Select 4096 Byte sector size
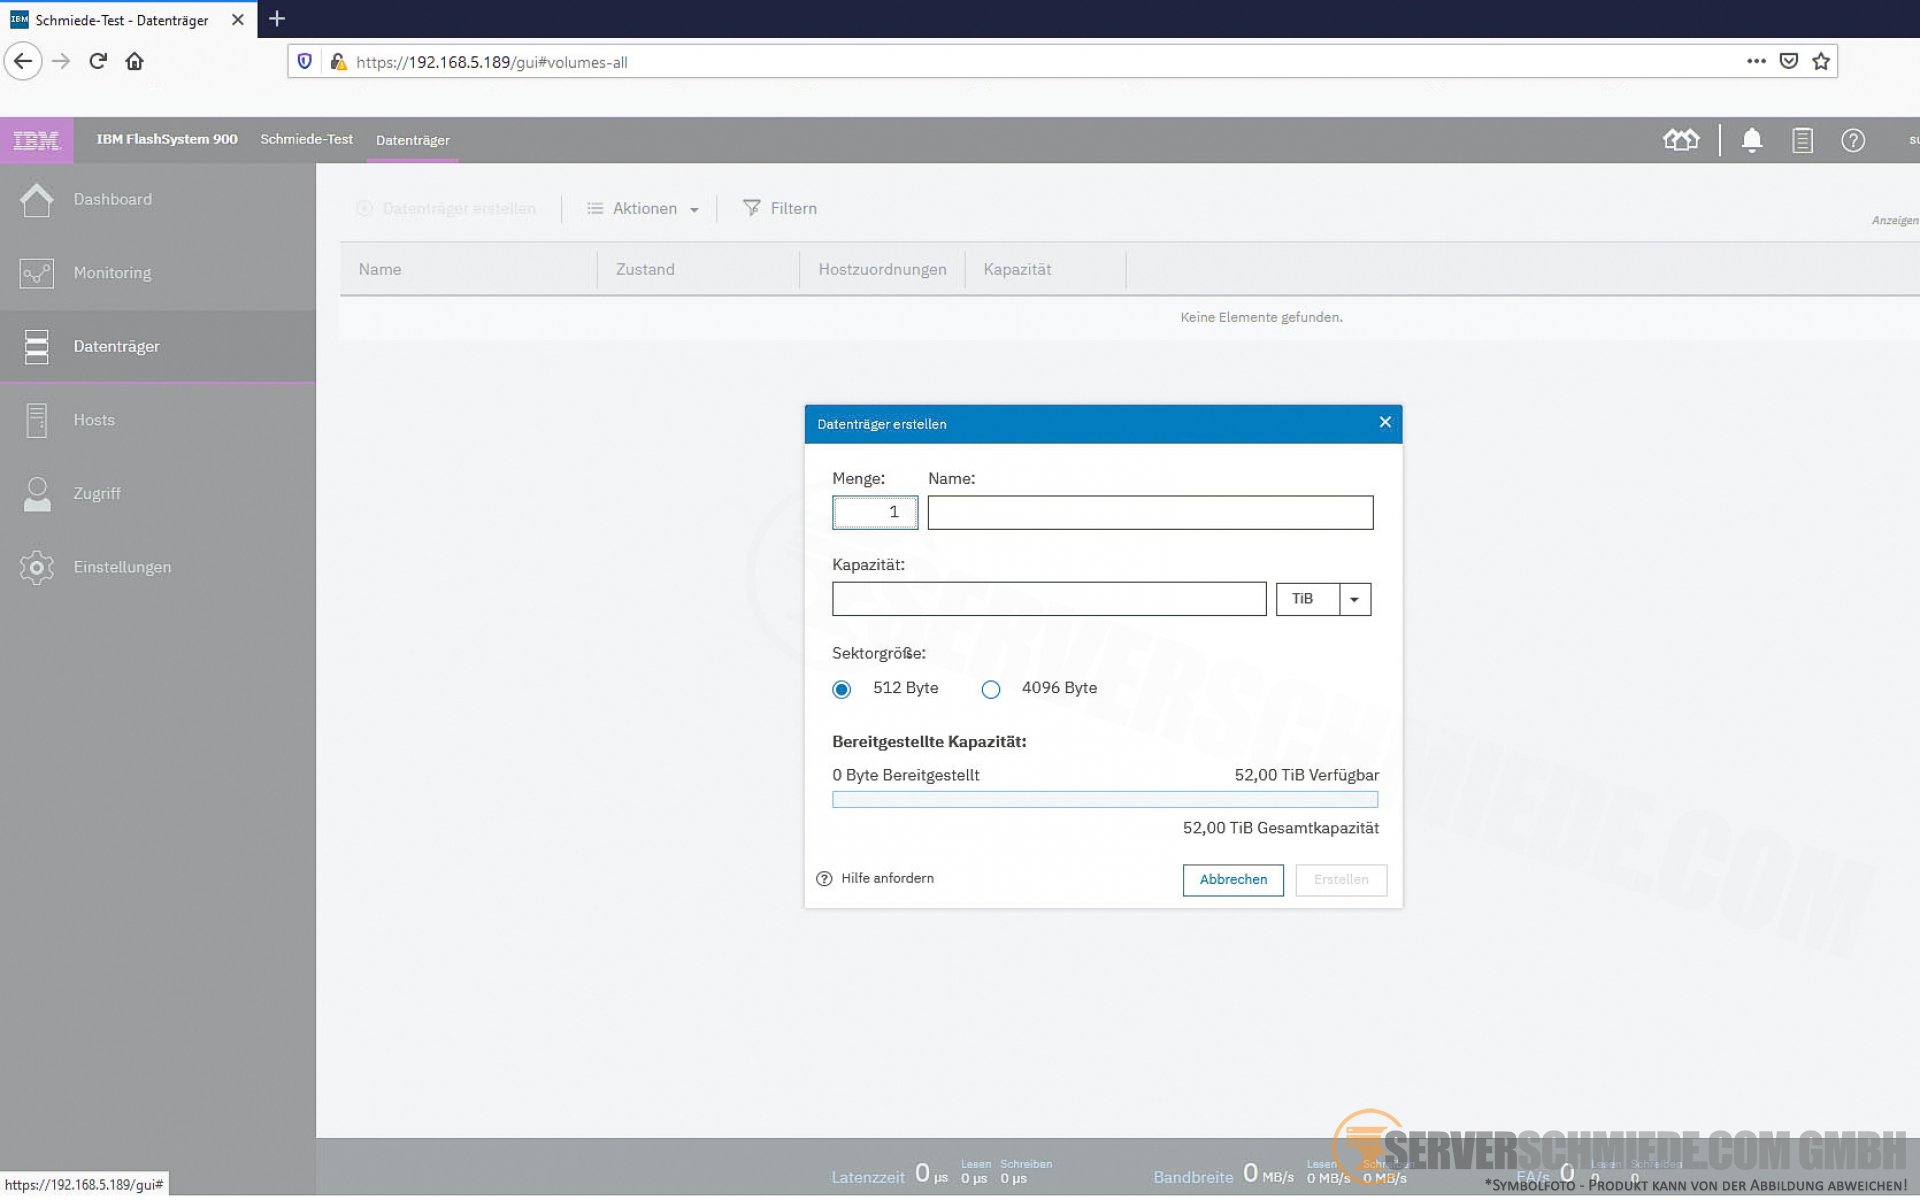This screenshot has width=1920, height=1200. pyautogui.click(x=990, y=689)
